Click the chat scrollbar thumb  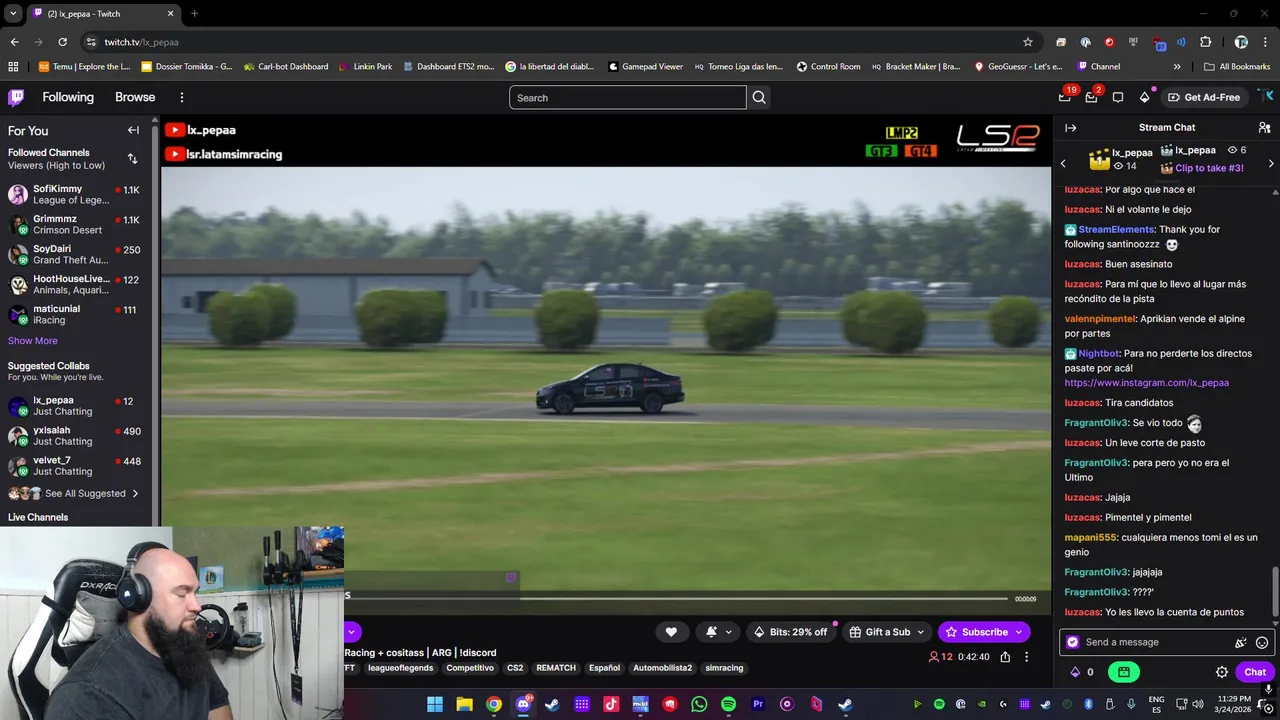[1274, 592]
